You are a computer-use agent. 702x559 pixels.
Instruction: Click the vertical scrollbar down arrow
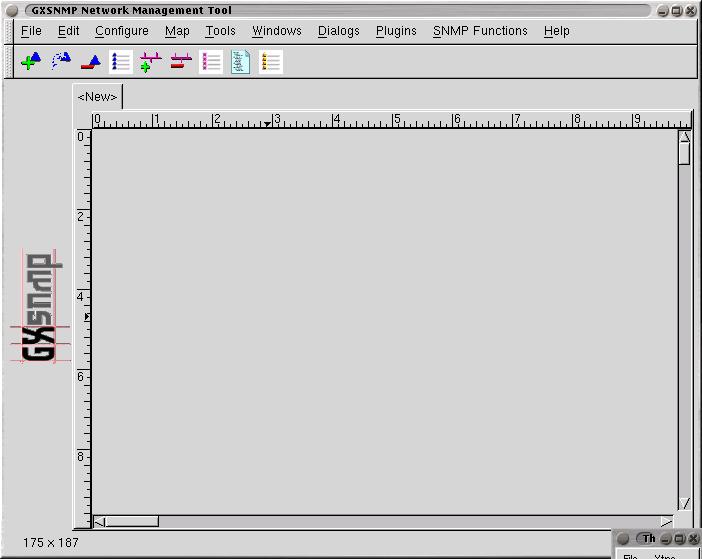(x=685, y=504)
